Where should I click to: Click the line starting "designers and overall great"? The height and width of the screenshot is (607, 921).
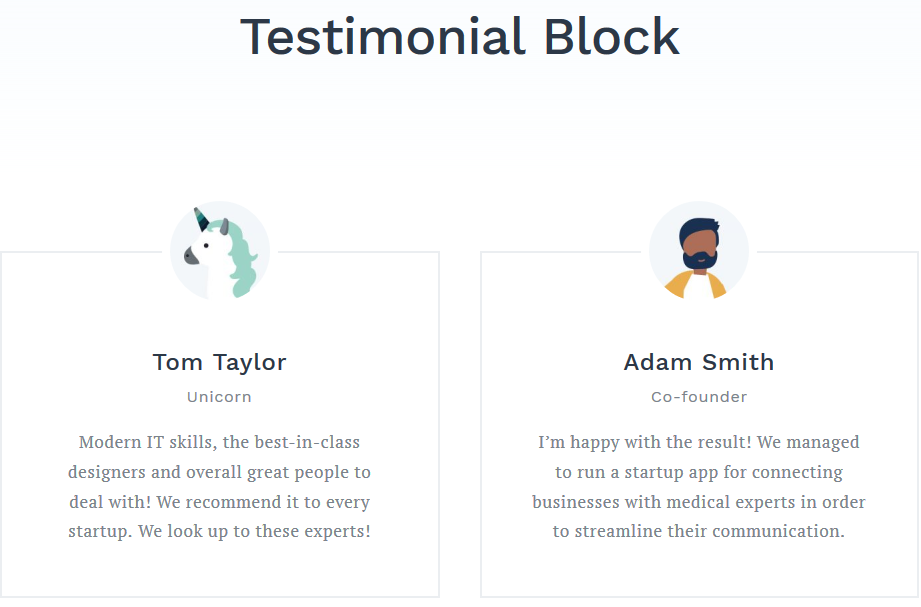pyautogui.click(x=219, y=472)
